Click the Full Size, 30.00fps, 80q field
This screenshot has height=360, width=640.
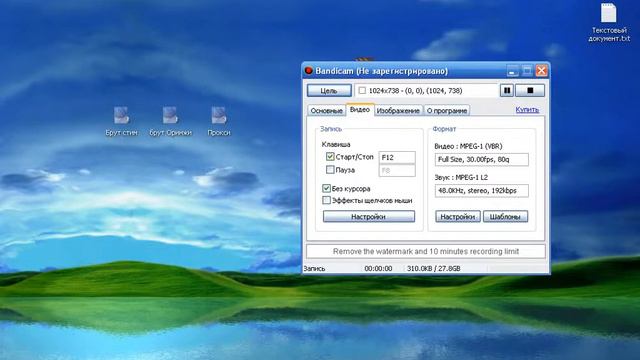tap(482, 159)
